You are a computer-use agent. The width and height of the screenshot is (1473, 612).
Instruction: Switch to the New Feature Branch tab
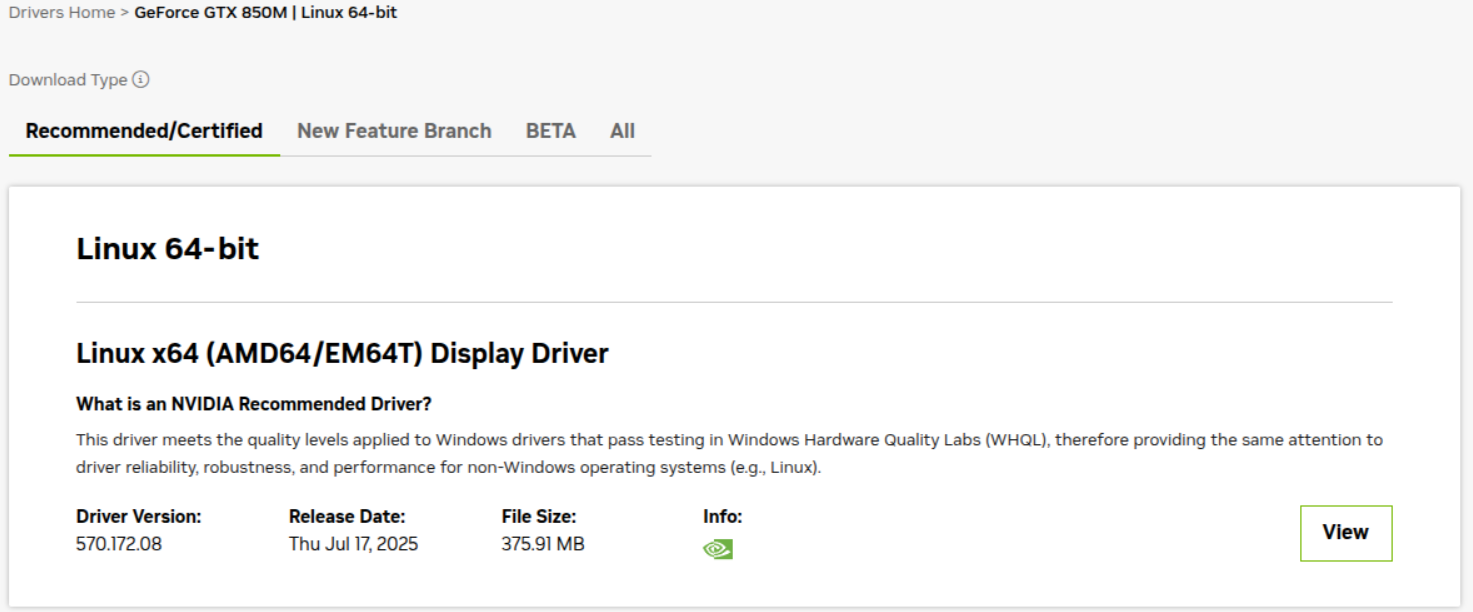[394, 131]
